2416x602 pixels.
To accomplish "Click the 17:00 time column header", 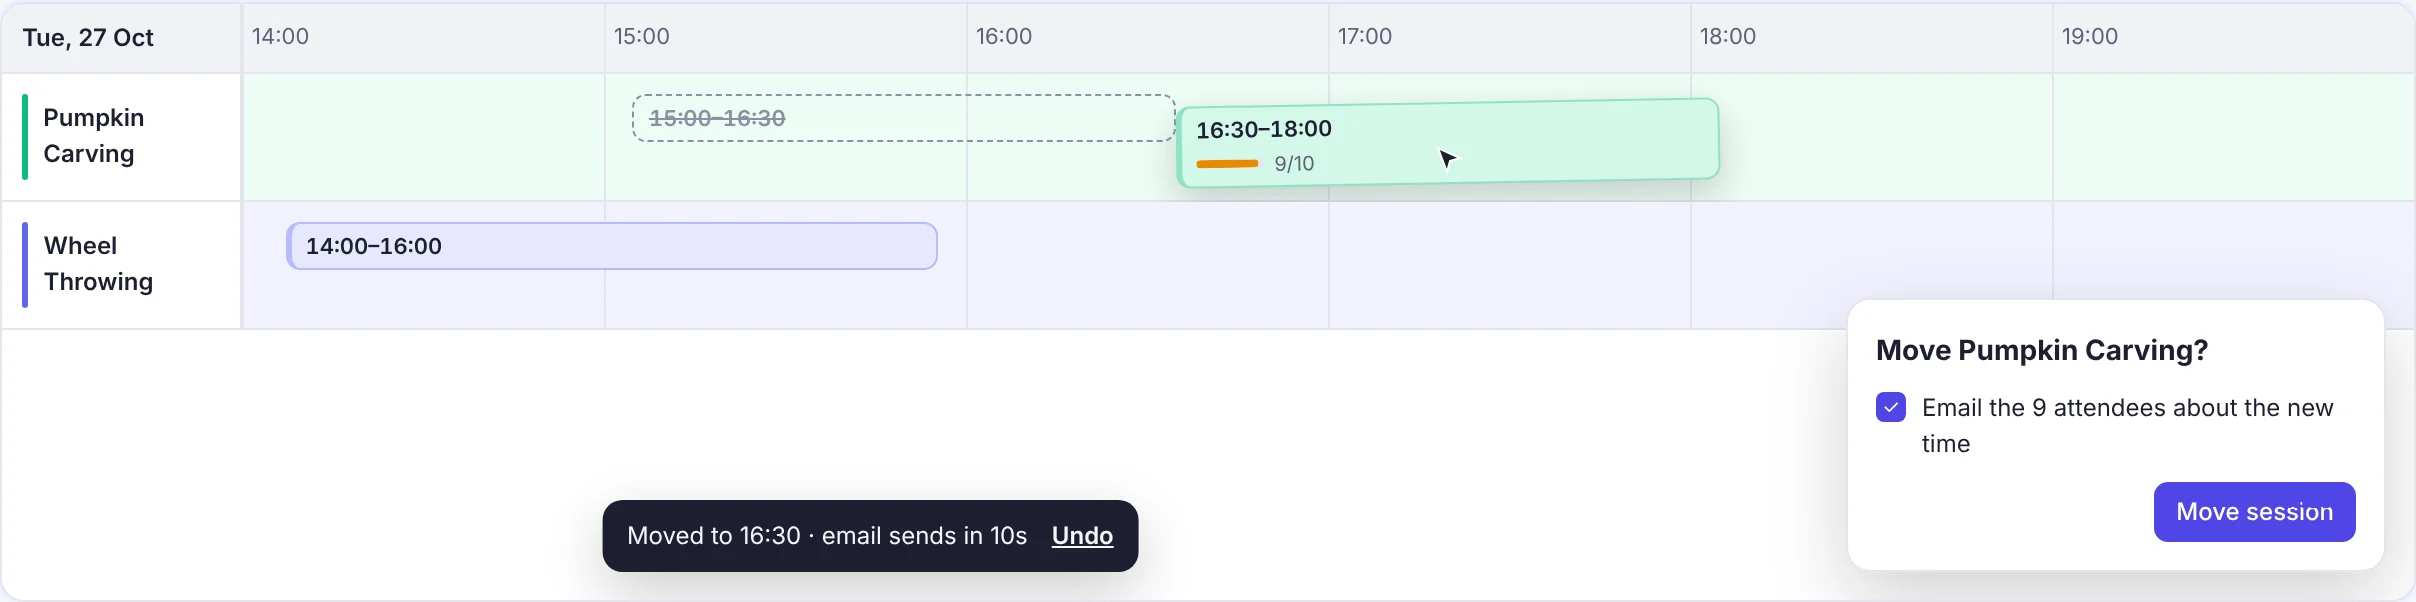I will pos(1365,36).
